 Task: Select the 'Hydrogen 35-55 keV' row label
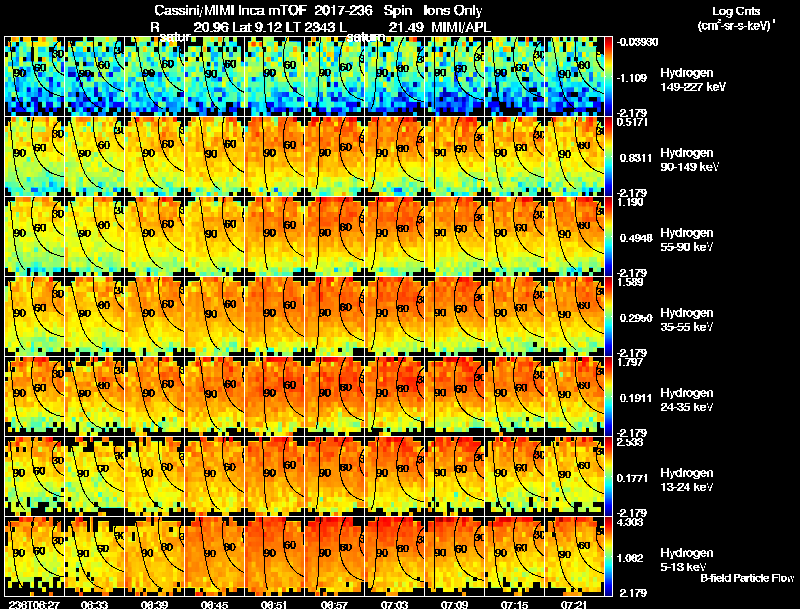point(687,320)
